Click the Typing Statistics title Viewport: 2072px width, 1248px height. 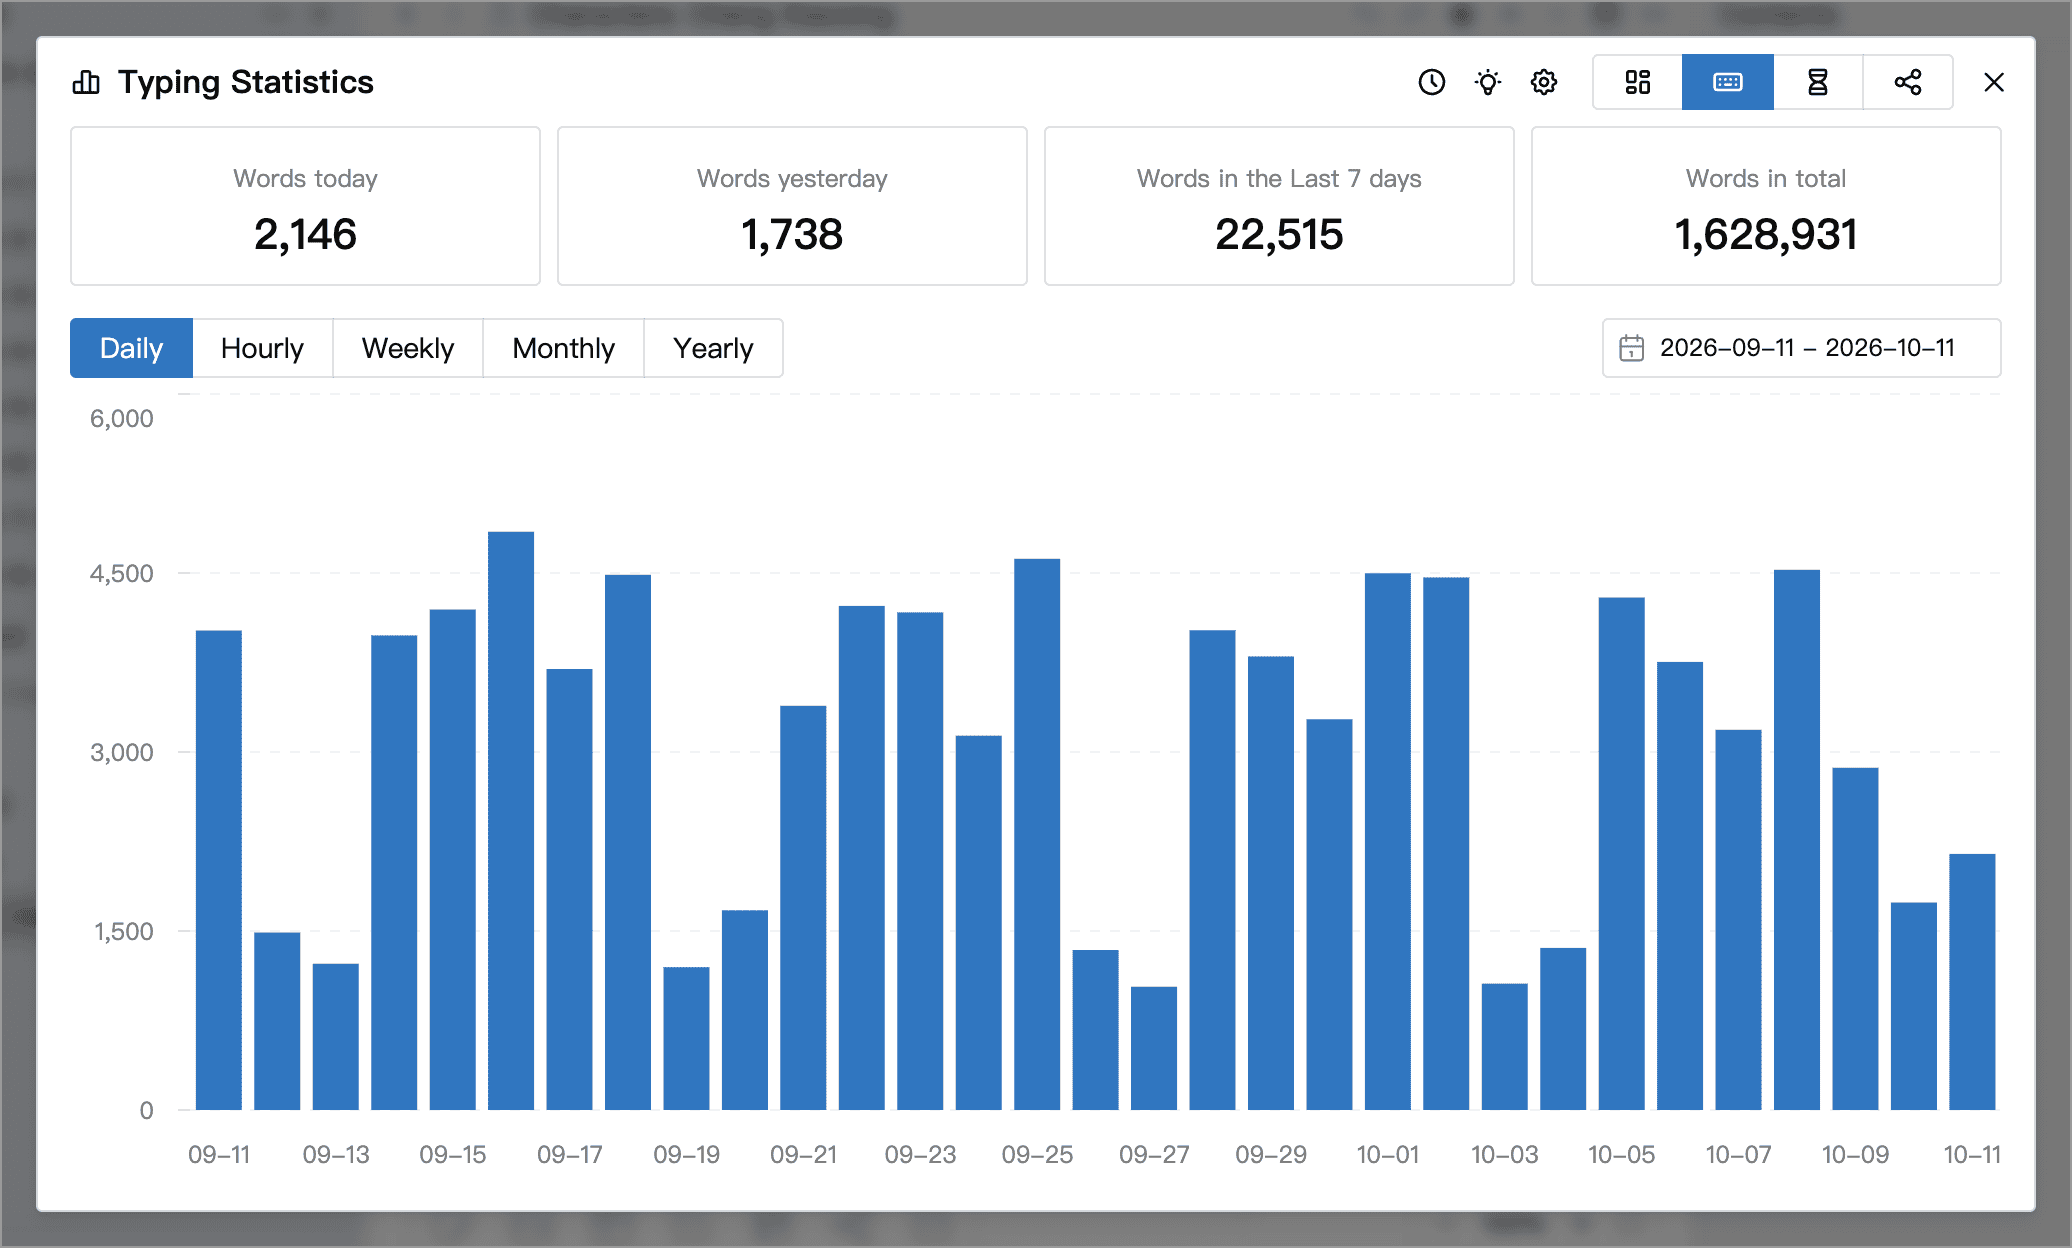pos(246,82)
